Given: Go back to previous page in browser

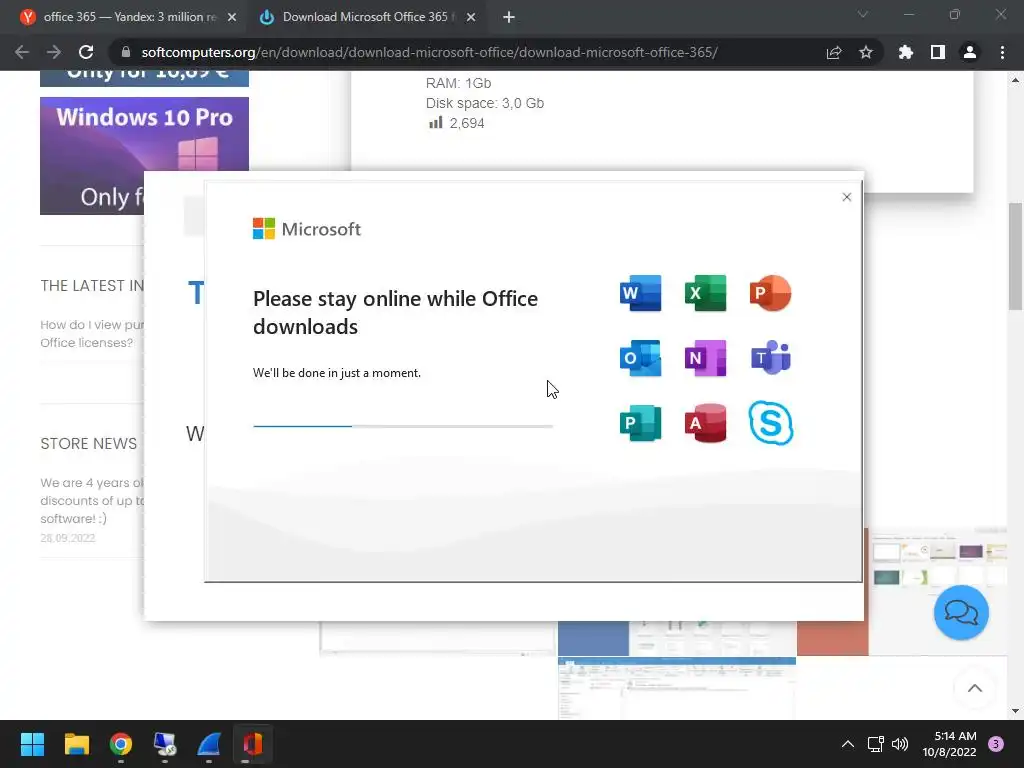Looking at the screenshot, I should point(22,52).
